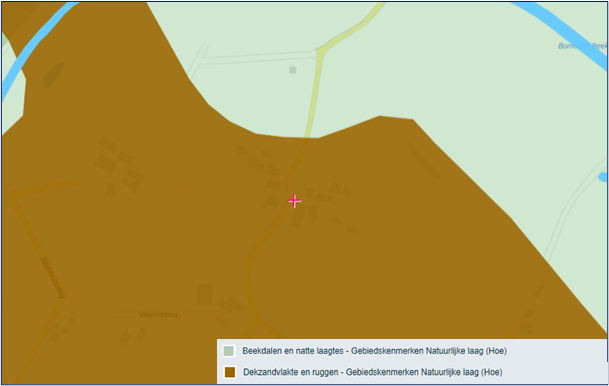Select the light green Beekdalen legend swatch
Image resolution: width=609 pixels, height=386 pixels.
pos(229,351)
